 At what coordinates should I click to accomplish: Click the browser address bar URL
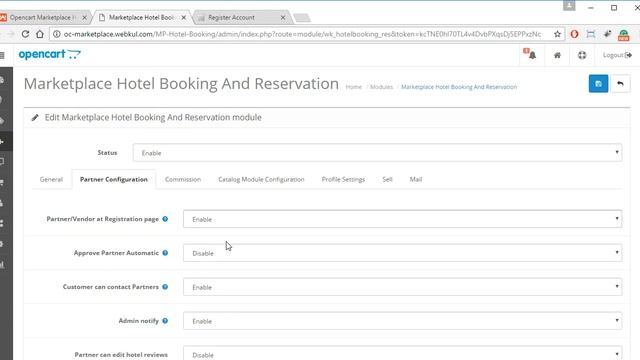(302, 34)
